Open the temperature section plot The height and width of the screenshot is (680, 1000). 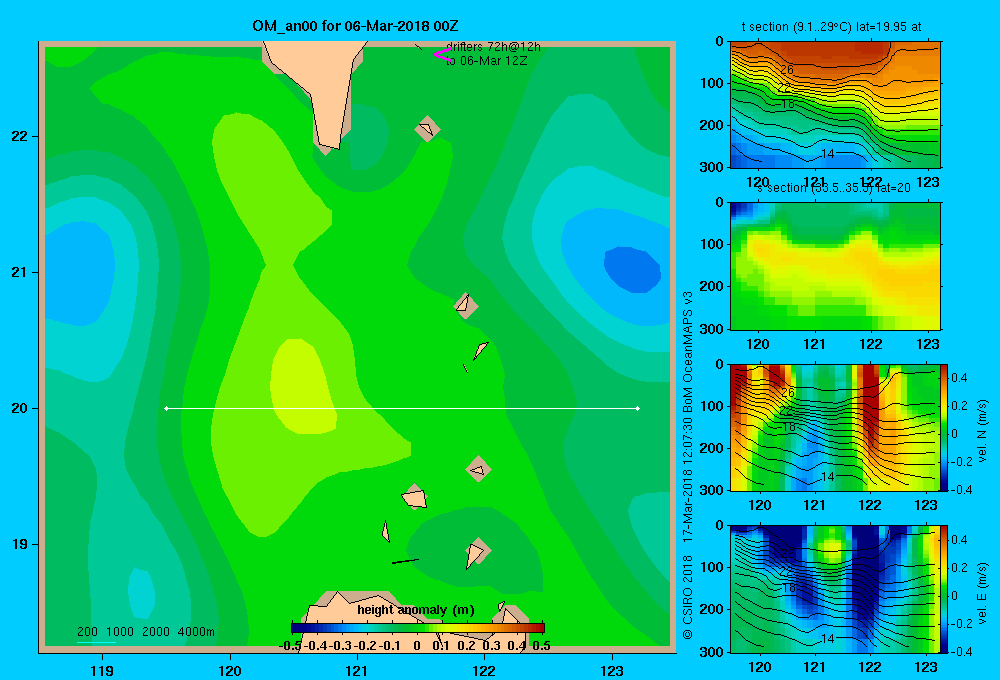[835, 105]
